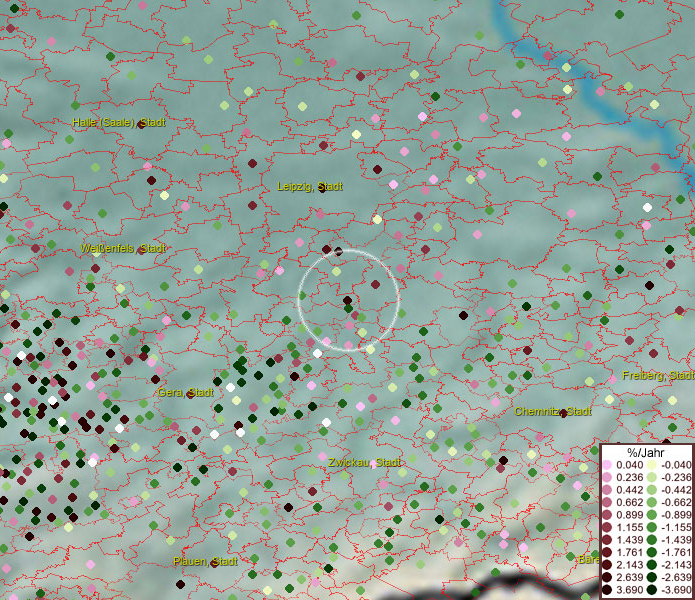This screenshot has height=600, width=695.
Task: Click the legend swatch for 1.155
Action: [x=607, y=527]
